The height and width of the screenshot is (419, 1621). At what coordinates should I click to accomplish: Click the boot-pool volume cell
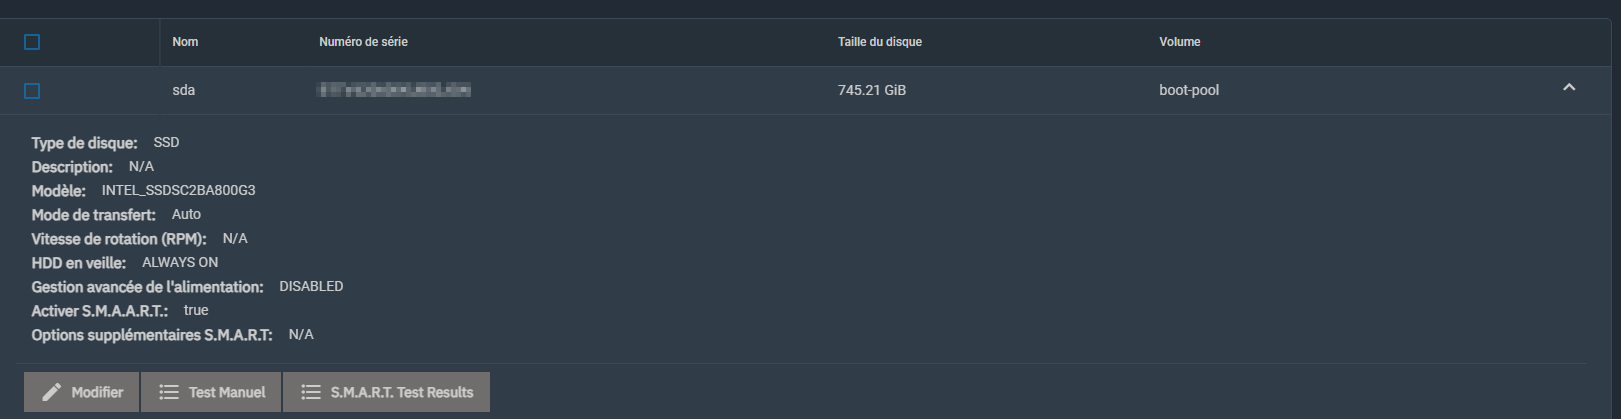pos(1189,90)
